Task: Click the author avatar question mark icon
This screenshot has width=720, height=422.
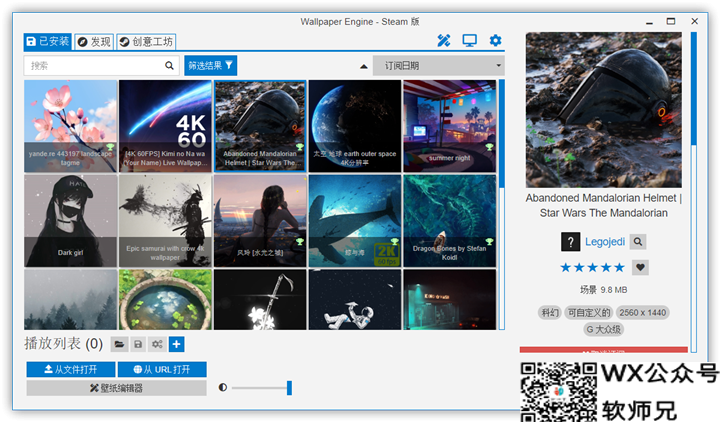Action: pos(570,242)
